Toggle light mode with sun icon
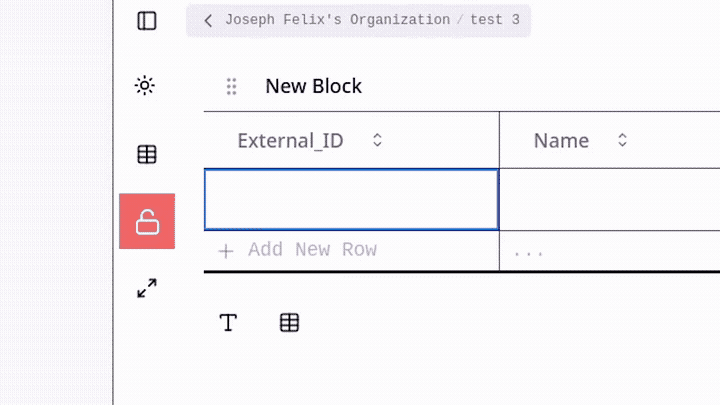 click(x=146, y=86)
